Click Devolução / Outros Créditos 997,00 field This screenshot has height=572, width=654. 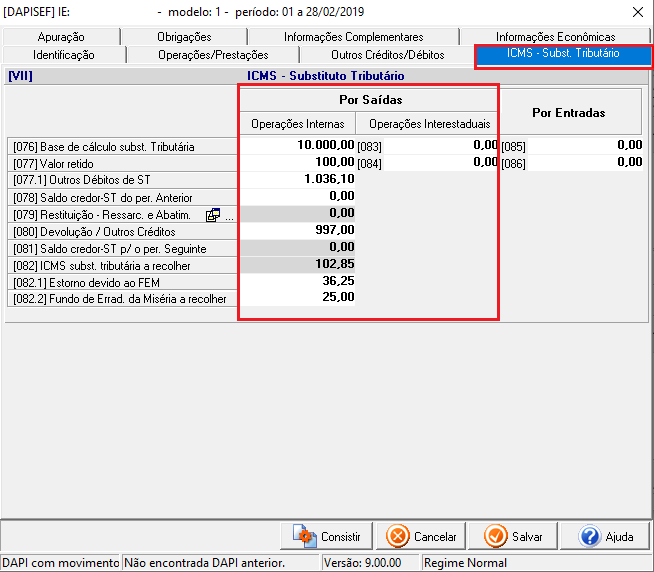(298, 230)
